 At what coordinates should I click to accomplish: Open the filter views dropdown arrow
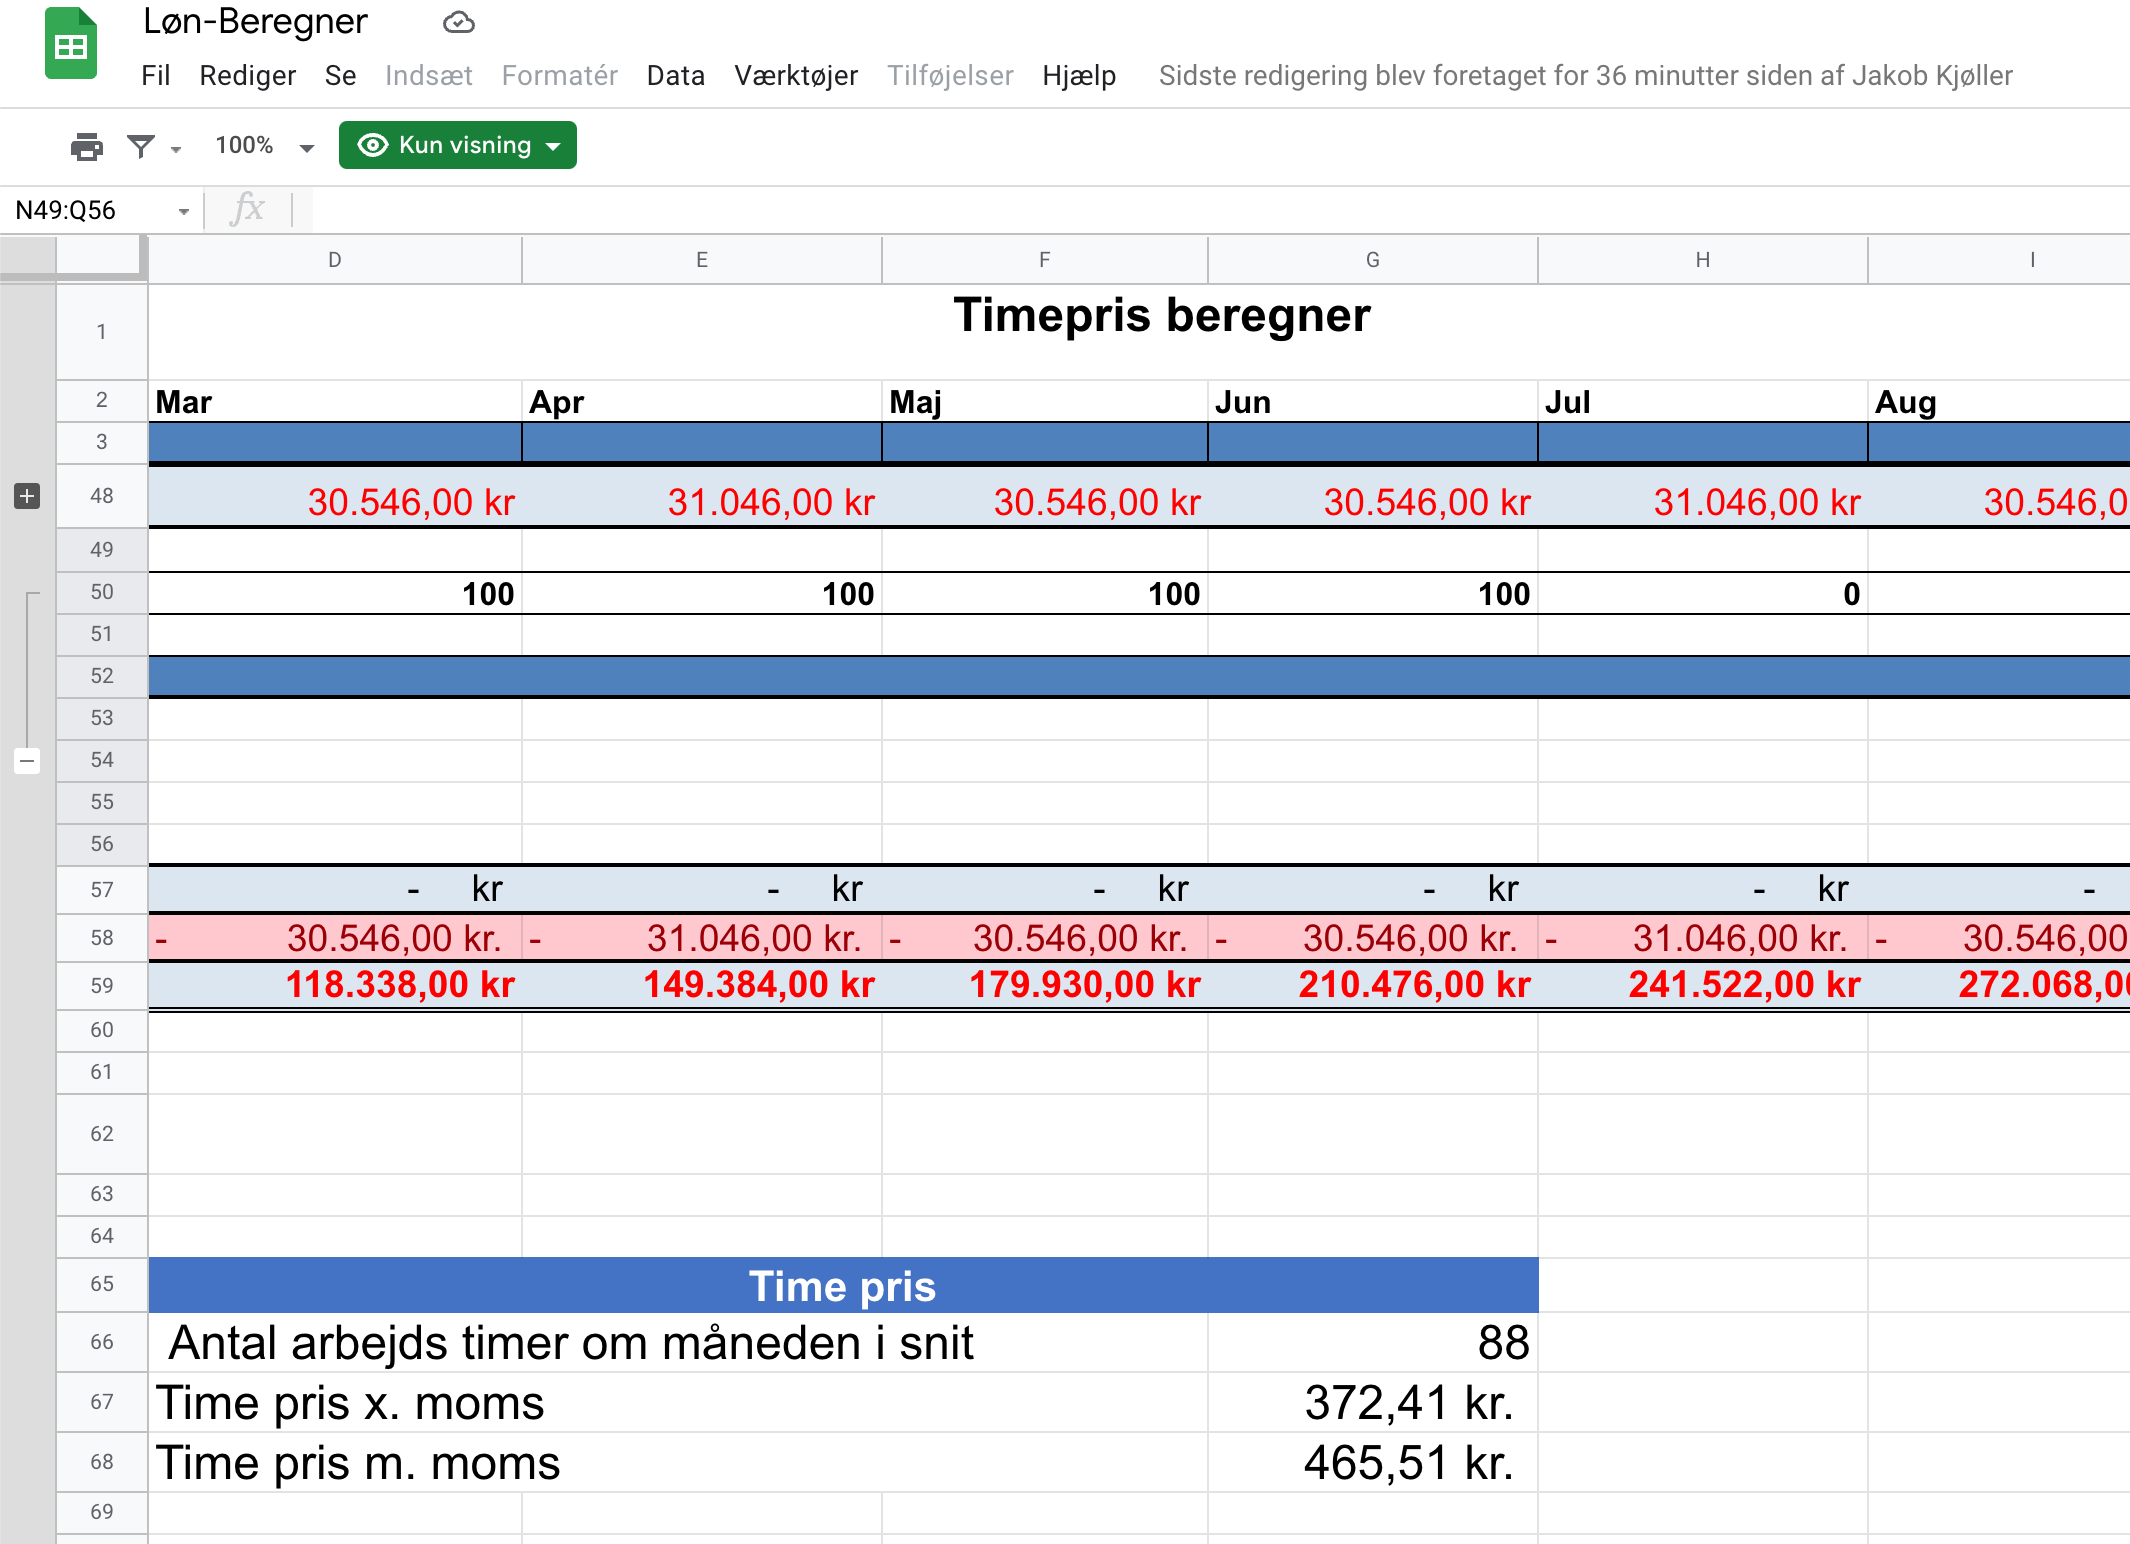click(x=176, y=149)
